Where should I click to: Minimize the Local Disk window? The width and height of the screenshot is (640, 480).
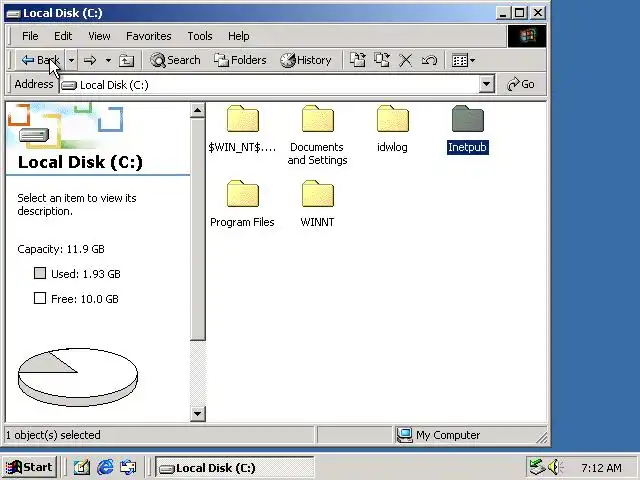click(503, 13)
